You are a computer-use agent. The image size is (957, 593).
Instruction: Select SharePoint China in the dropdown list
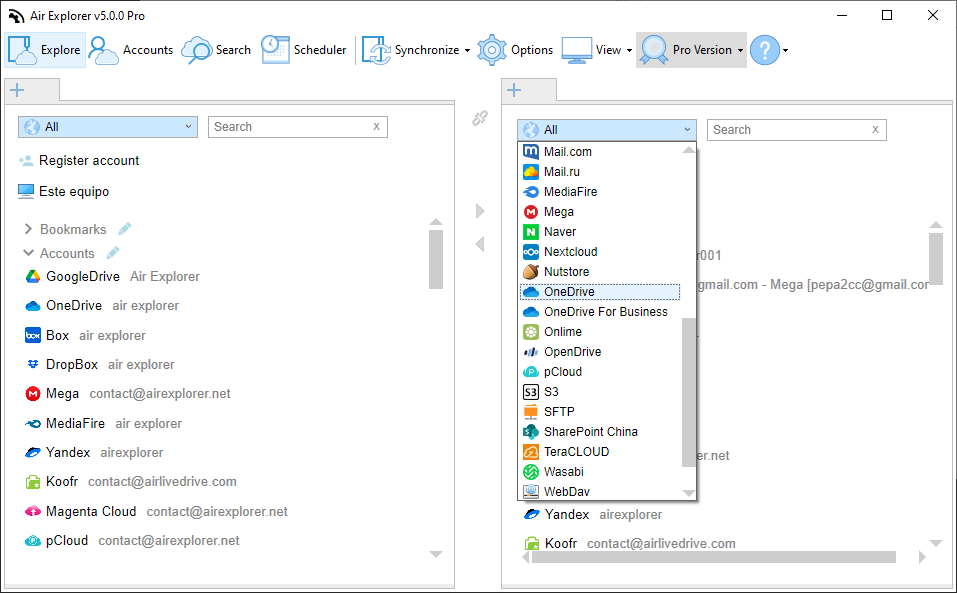point(600,431)
